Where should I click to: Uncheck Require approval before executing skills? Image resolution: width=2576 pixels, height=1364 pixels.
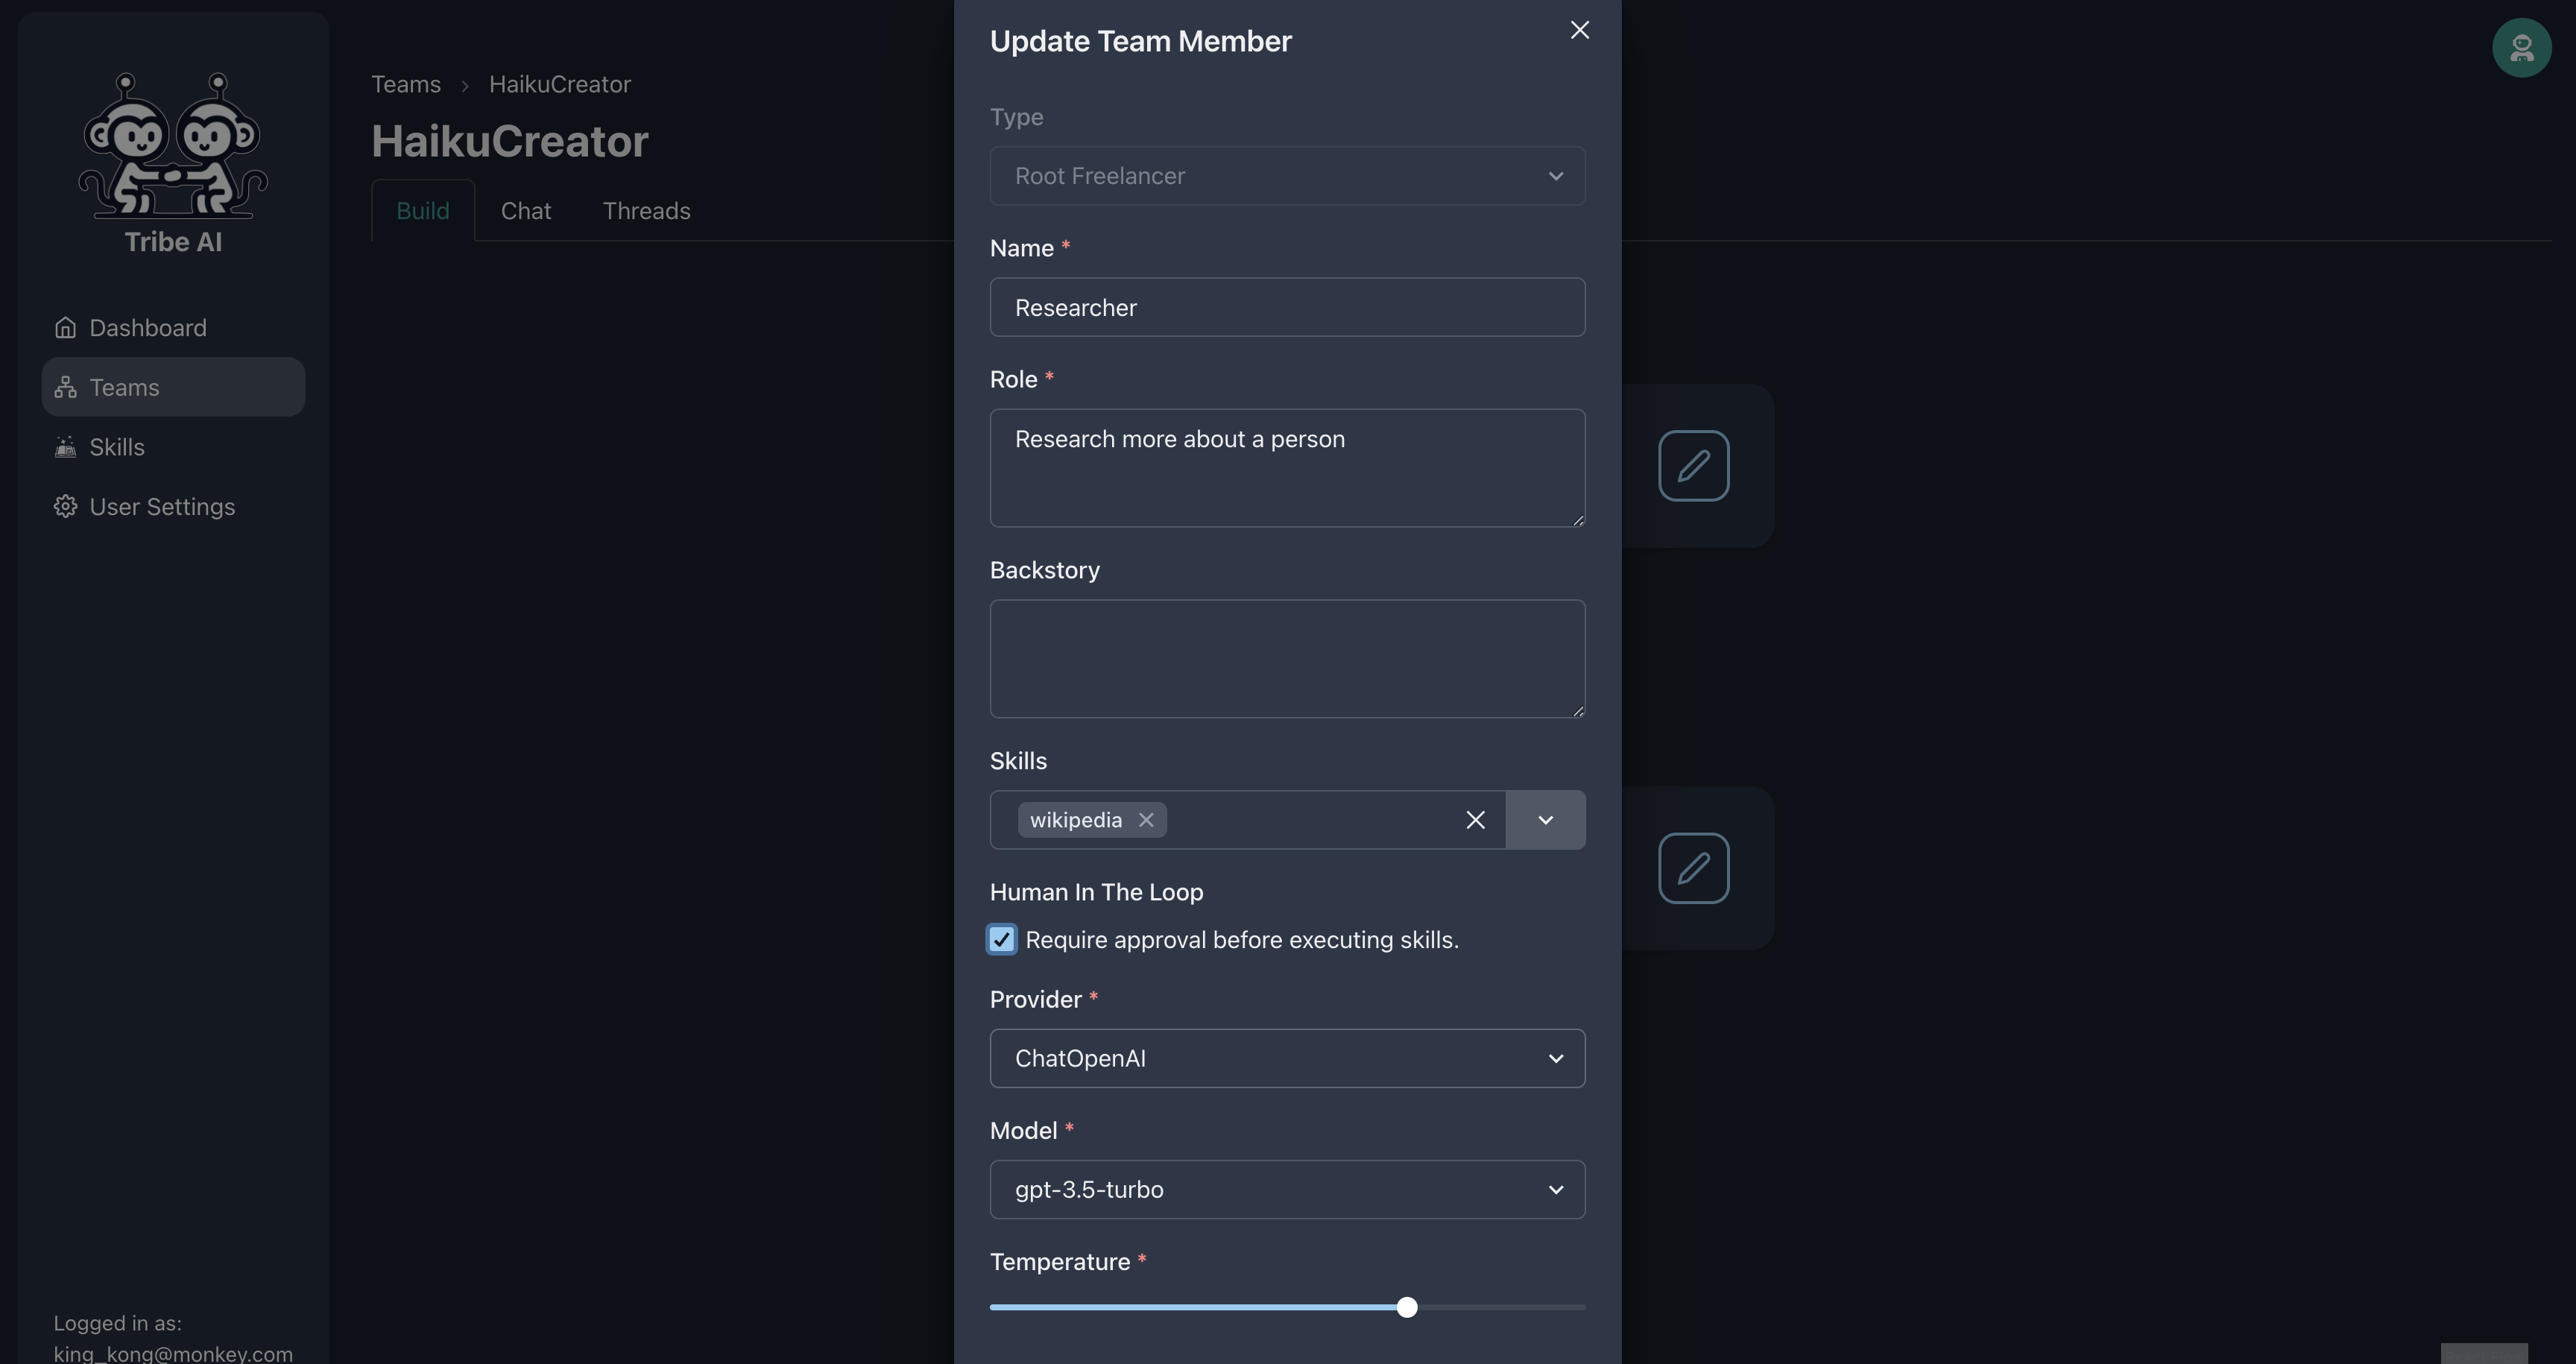tap(1001, 940)
